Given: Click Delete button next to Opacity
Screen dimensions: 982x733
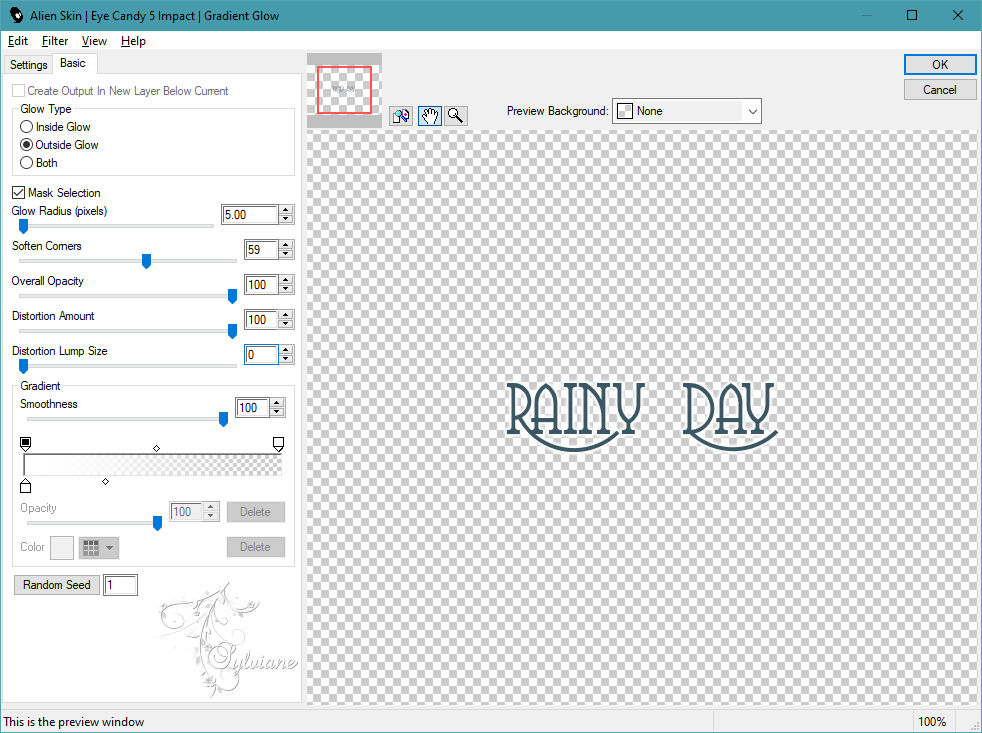Looking at the screenshot, I should (x=256, y=512).
